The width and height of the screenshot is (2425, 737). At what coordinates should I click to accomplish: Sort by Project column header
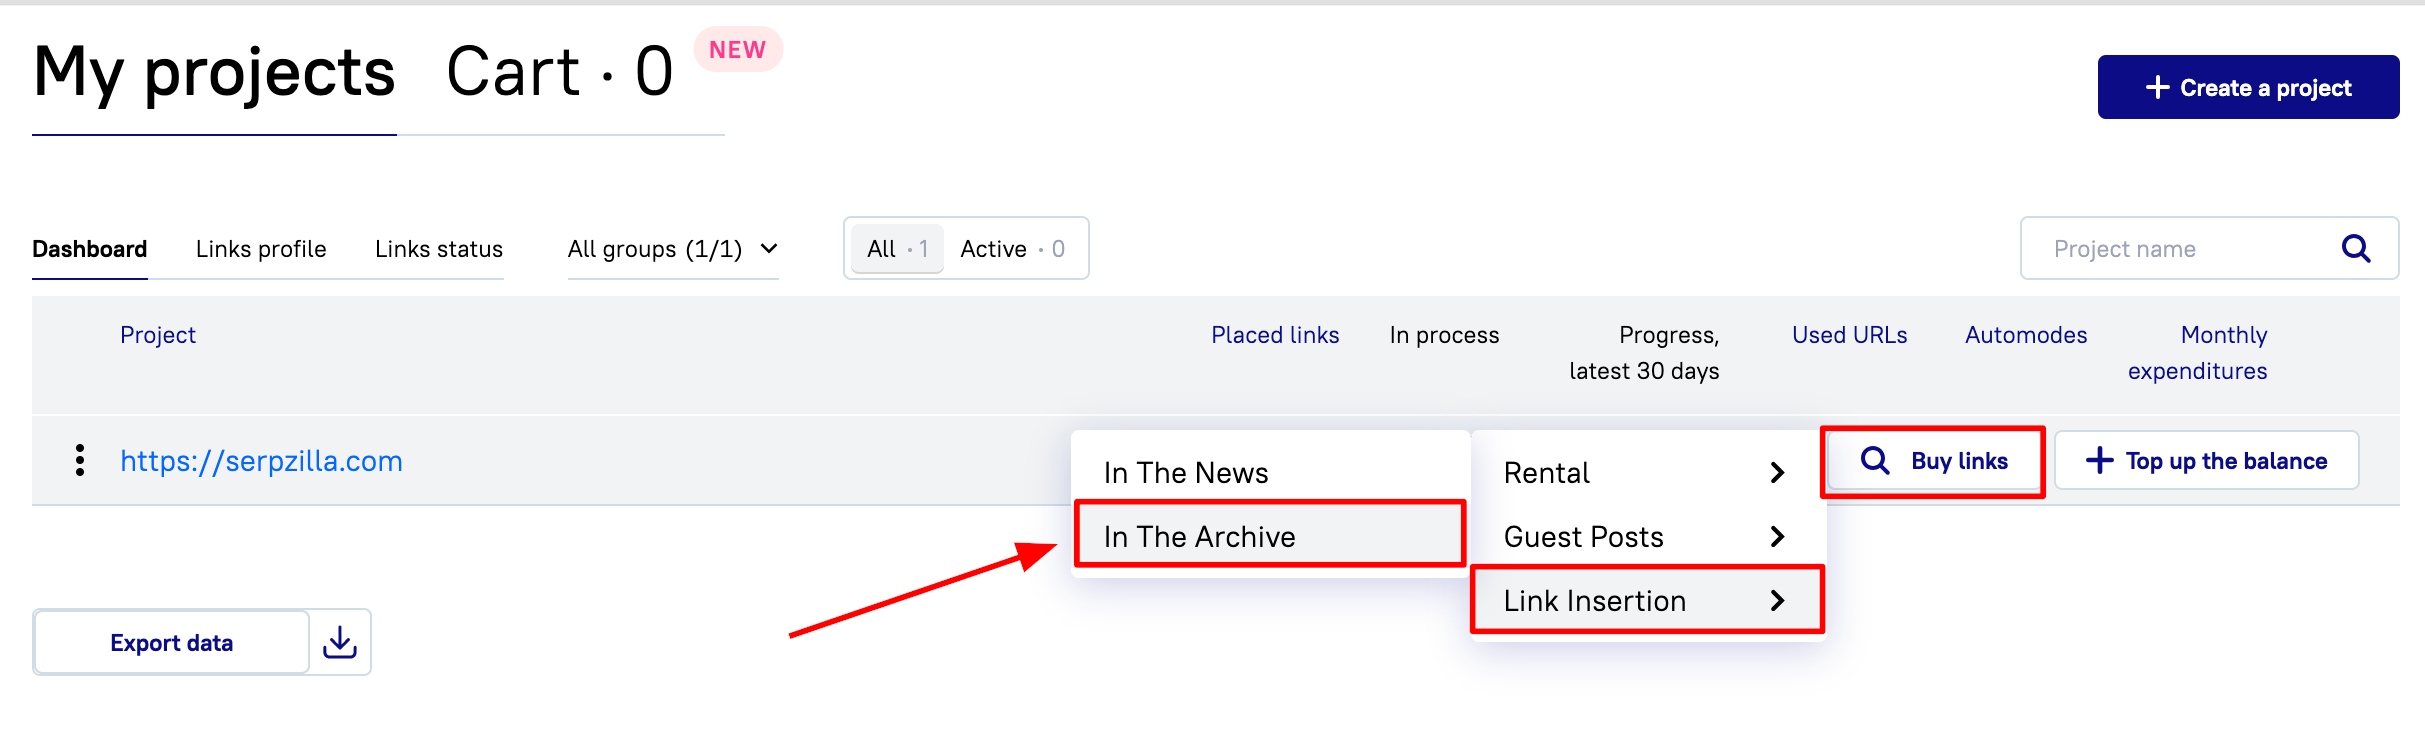(158, 335)
